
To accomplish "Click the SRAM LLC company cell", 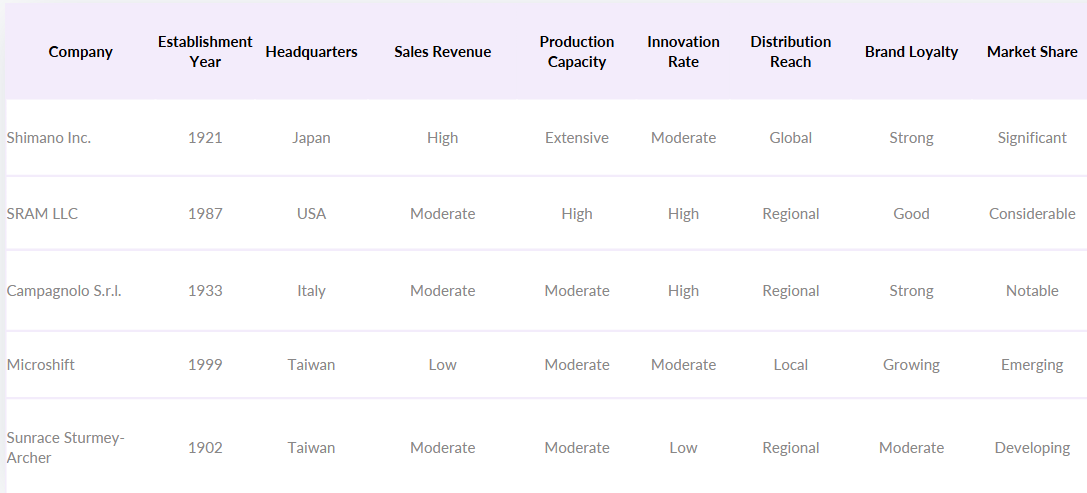I will point(42,214).
